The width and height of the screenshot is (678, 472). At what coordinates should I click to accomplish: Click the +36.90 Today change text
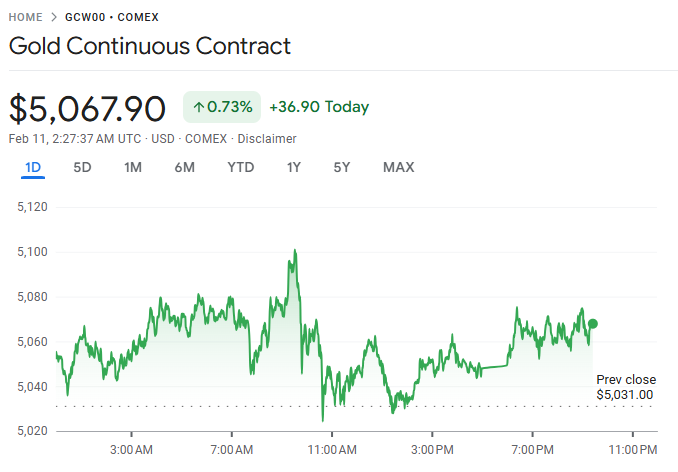[x=319, y=107]
